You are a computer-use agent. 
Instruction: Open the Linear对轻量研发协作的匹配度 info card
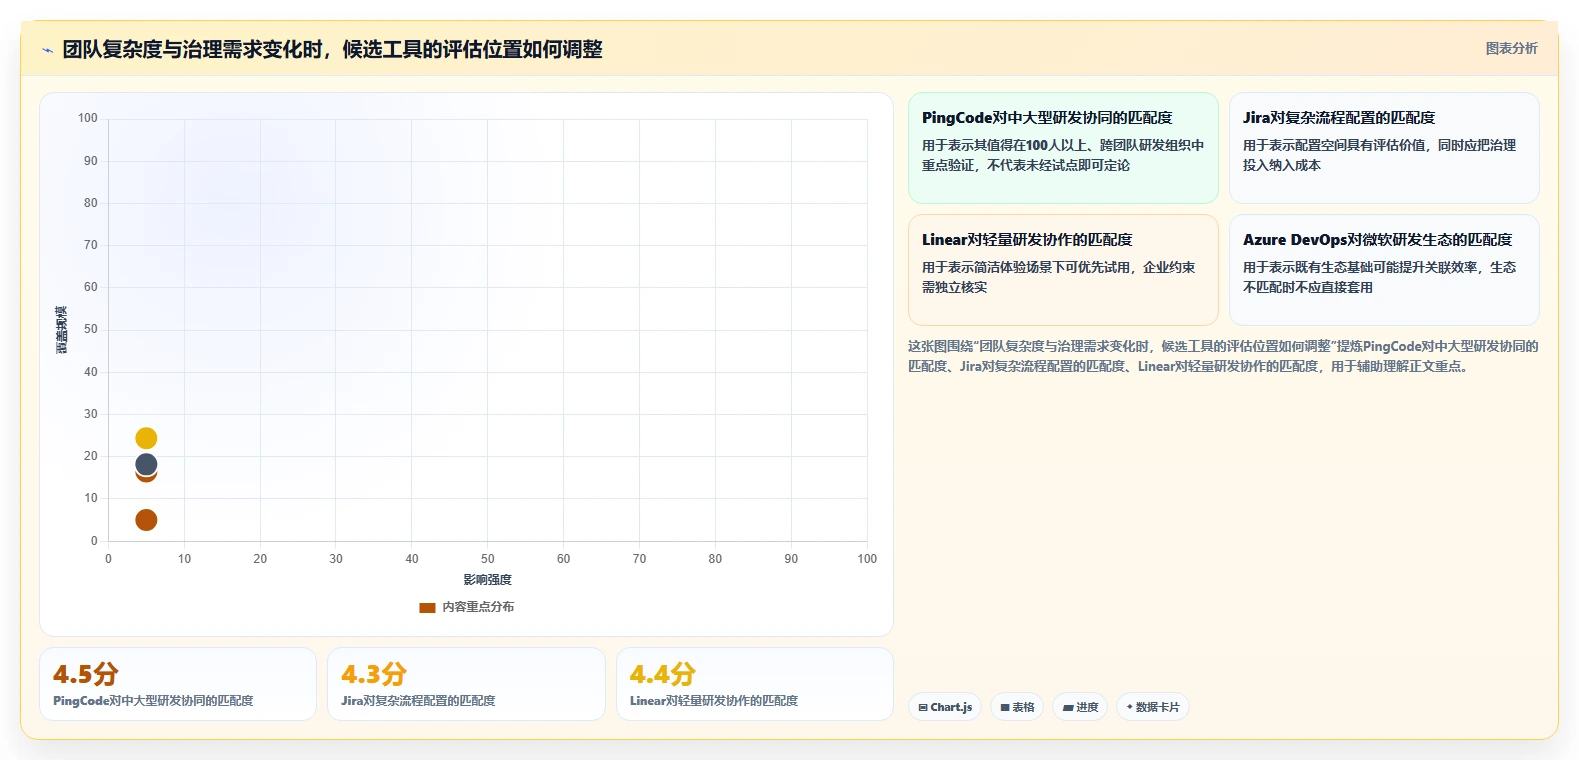tap(1063, 270)
